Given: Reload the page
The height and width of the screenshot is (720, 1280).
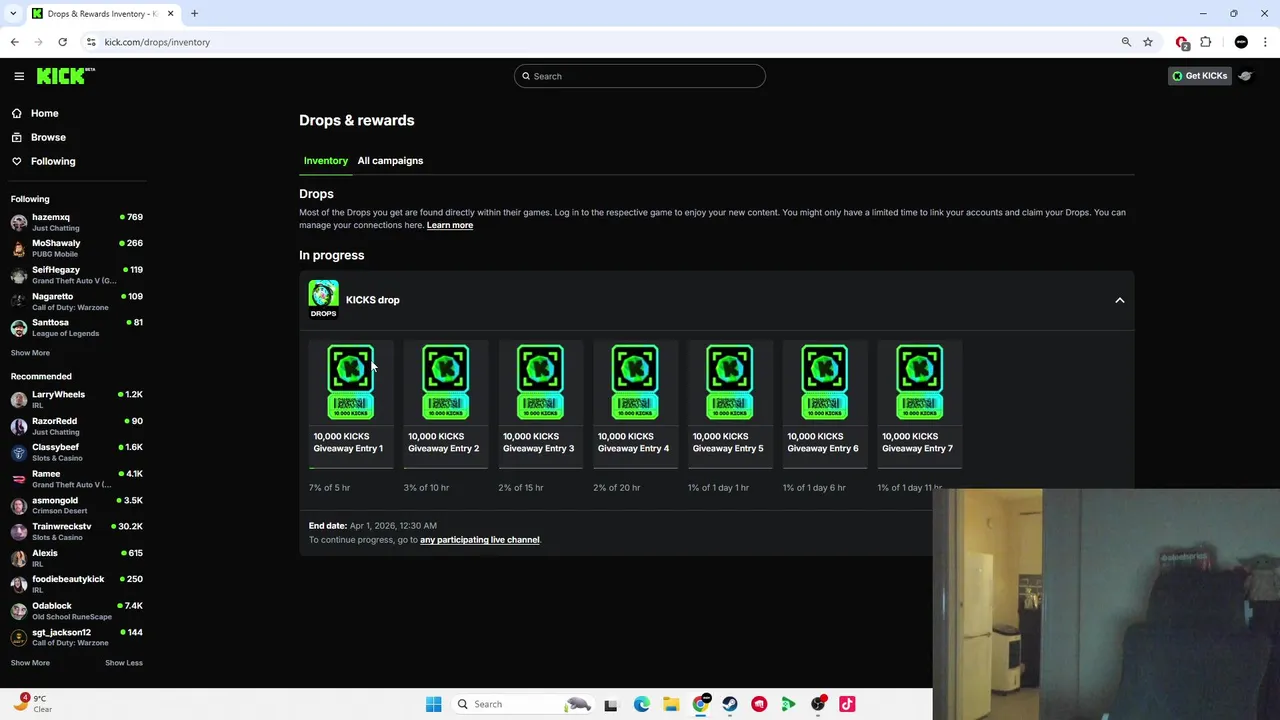Looking at the screenshot, I should [62, 42].
